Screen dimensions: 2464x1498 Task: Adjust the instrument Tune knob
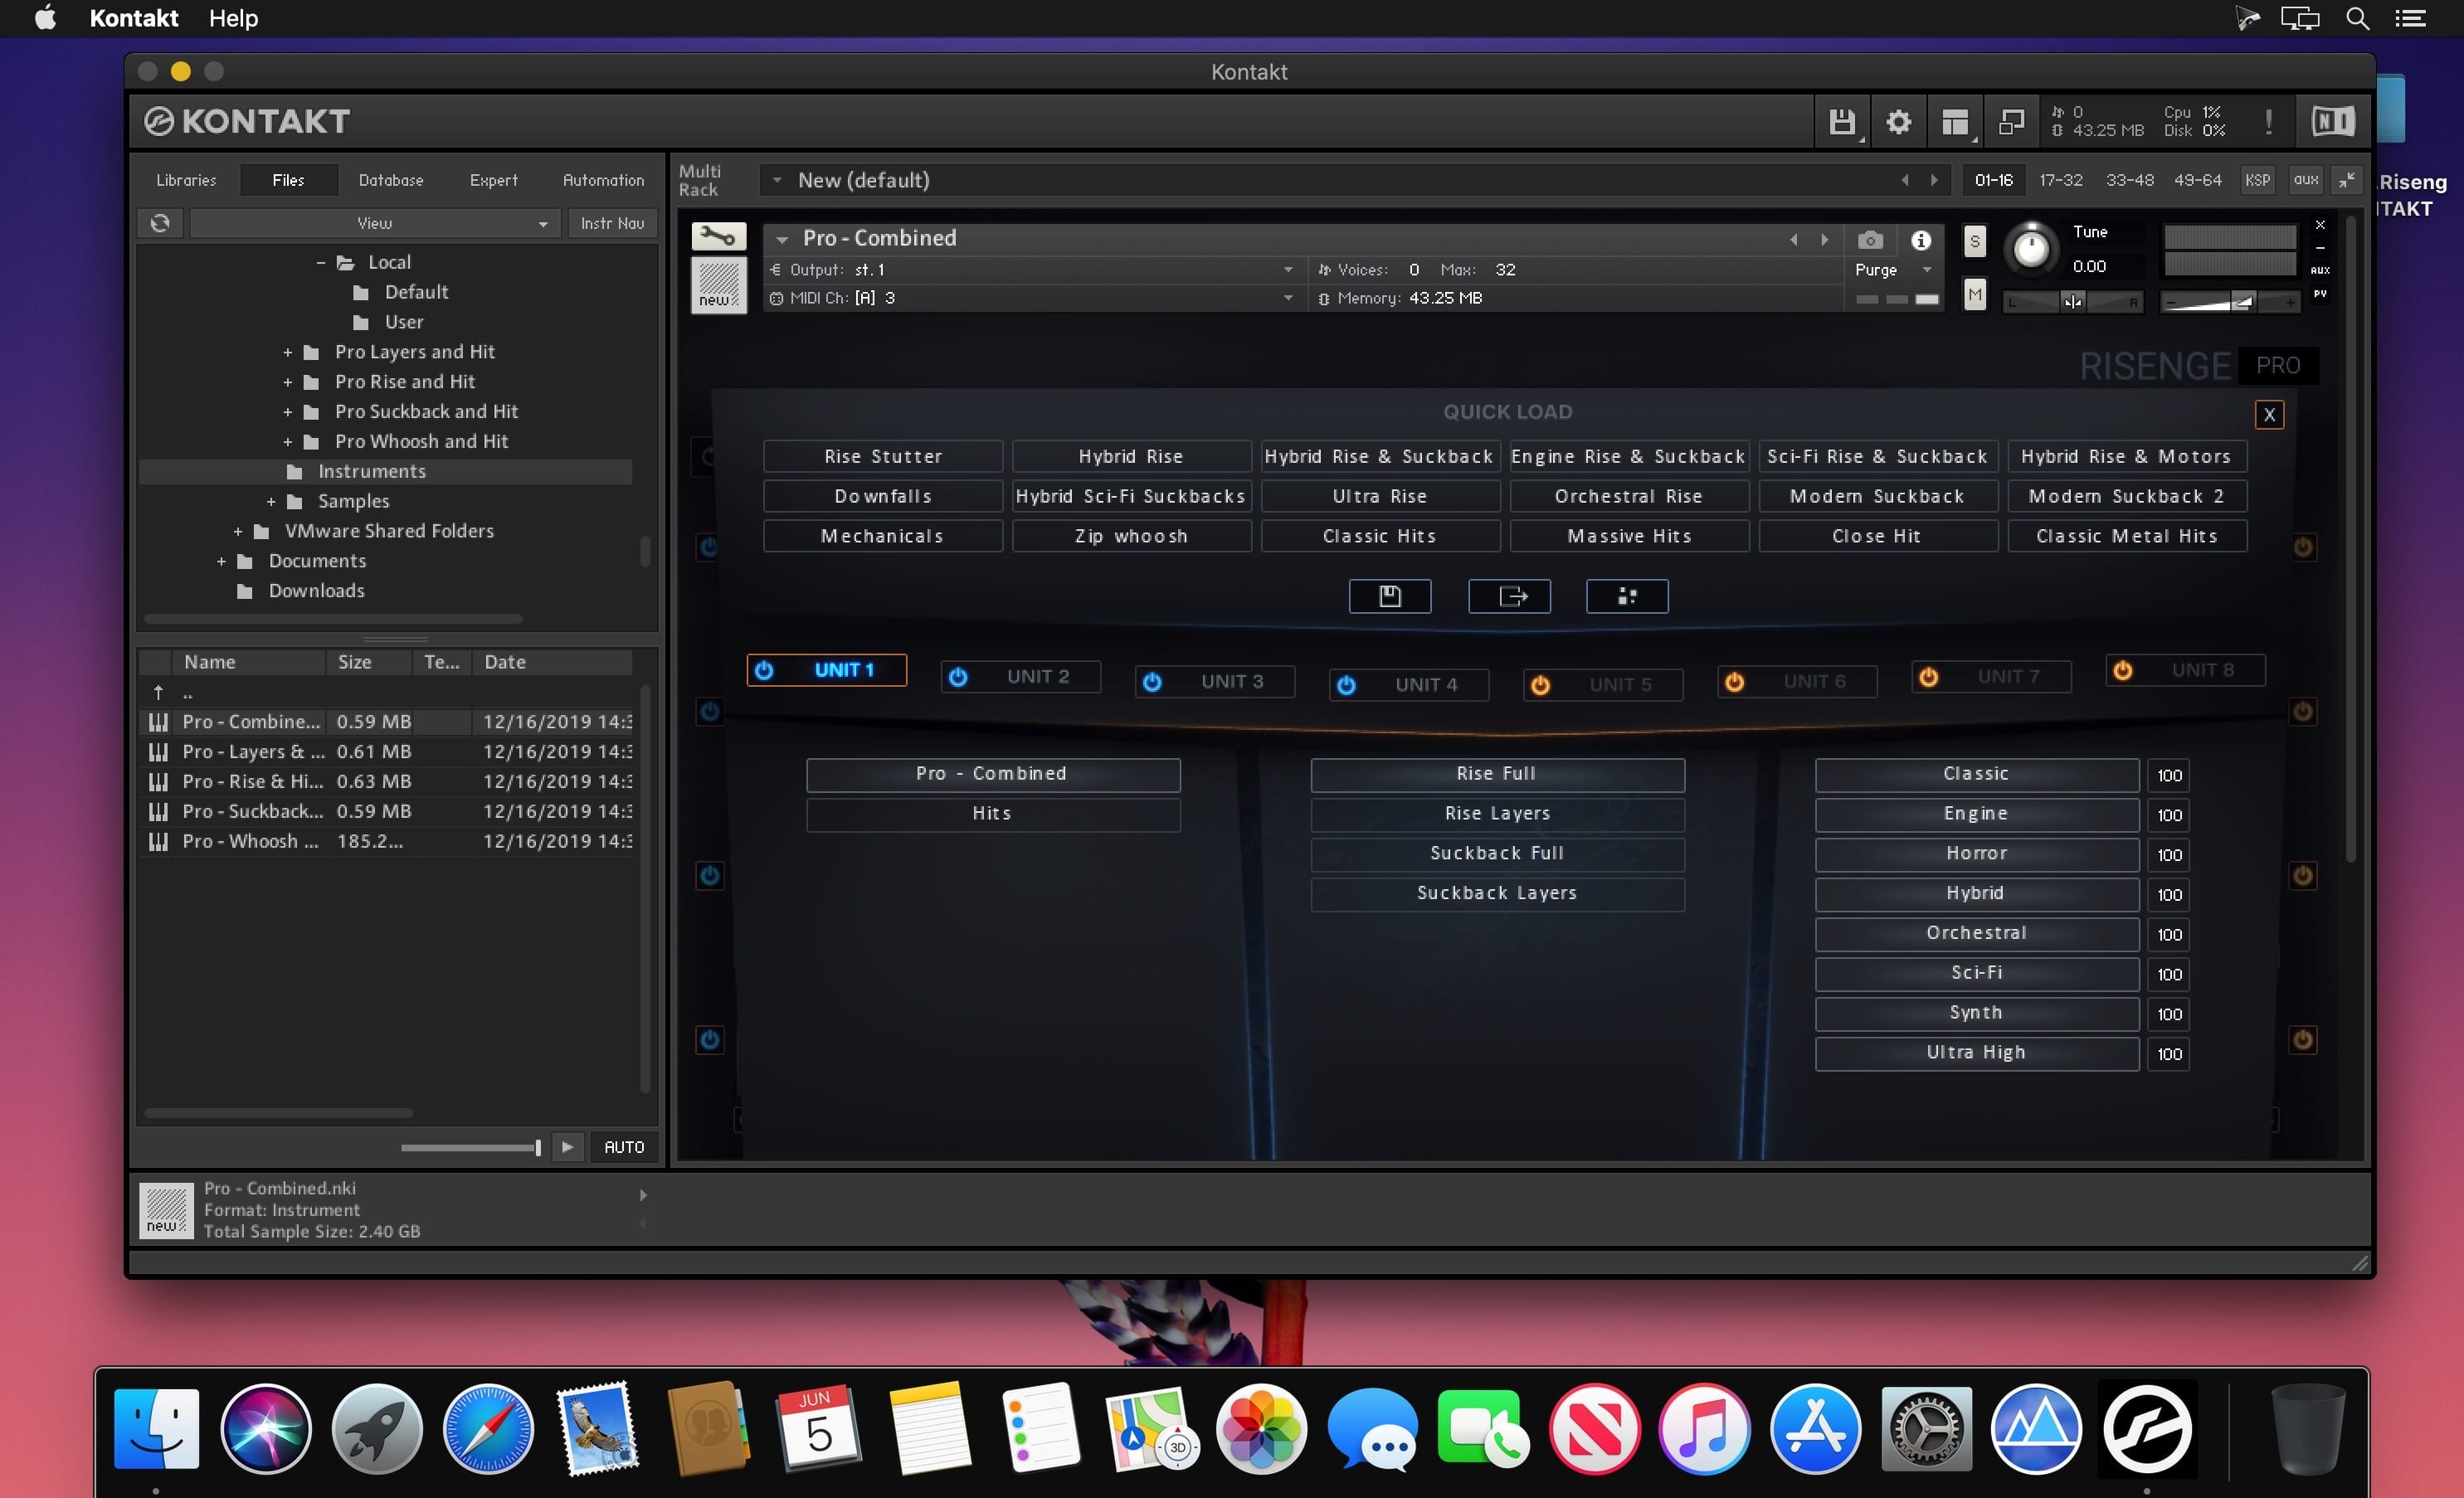click(2031, 248)
